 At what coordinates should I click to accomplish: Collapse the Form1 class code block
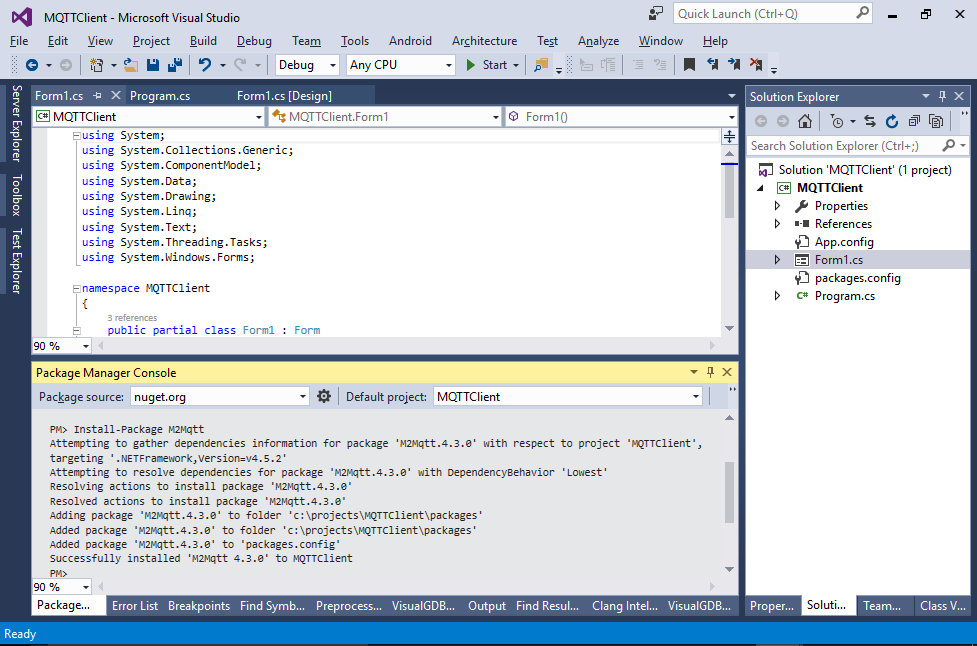(76, 331)
